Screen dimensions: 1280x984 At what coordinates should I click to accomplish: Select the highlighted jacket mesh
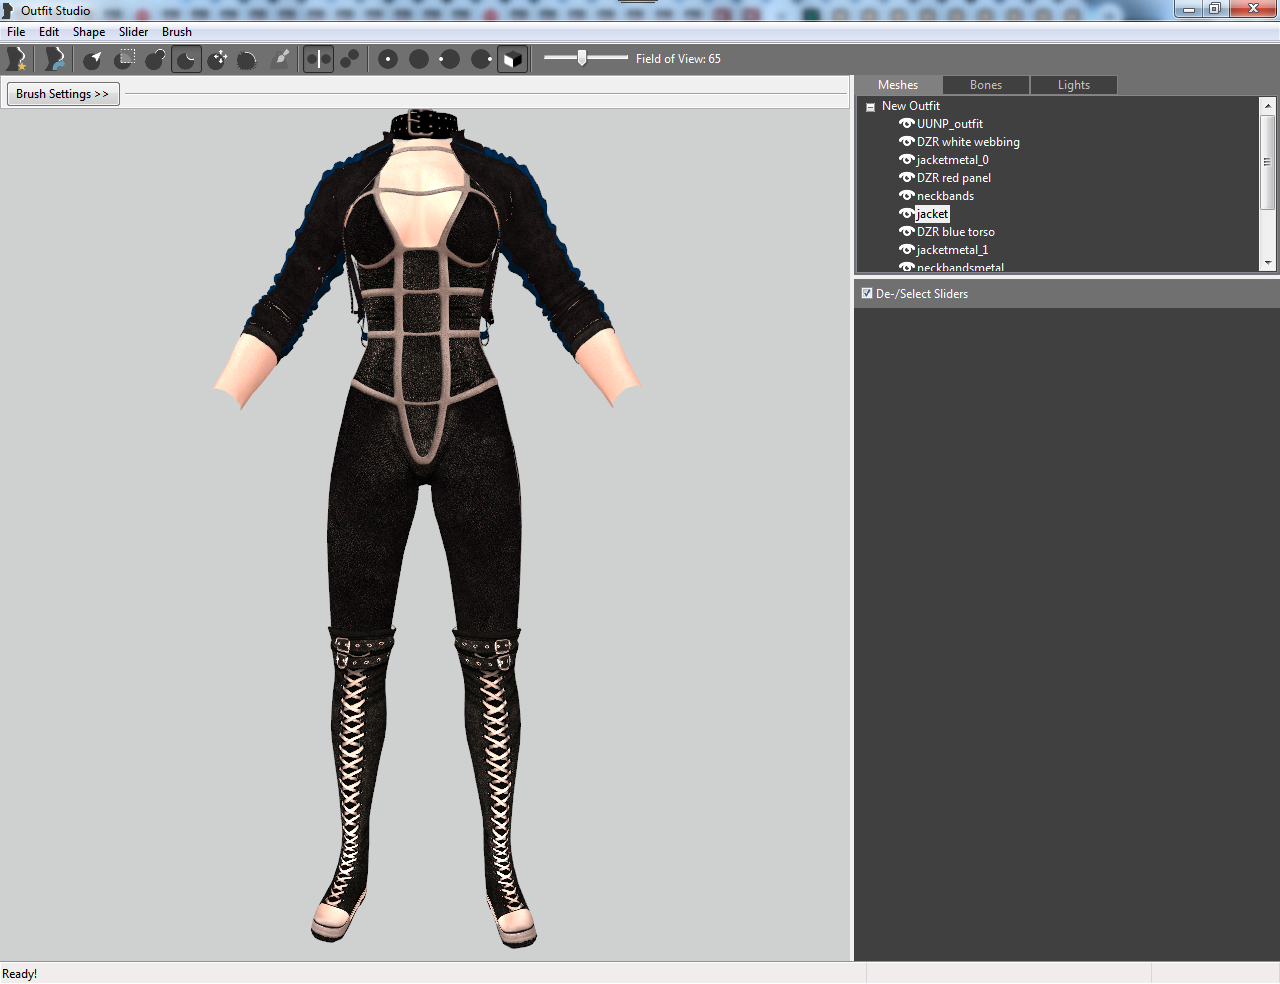click(932, 214)
